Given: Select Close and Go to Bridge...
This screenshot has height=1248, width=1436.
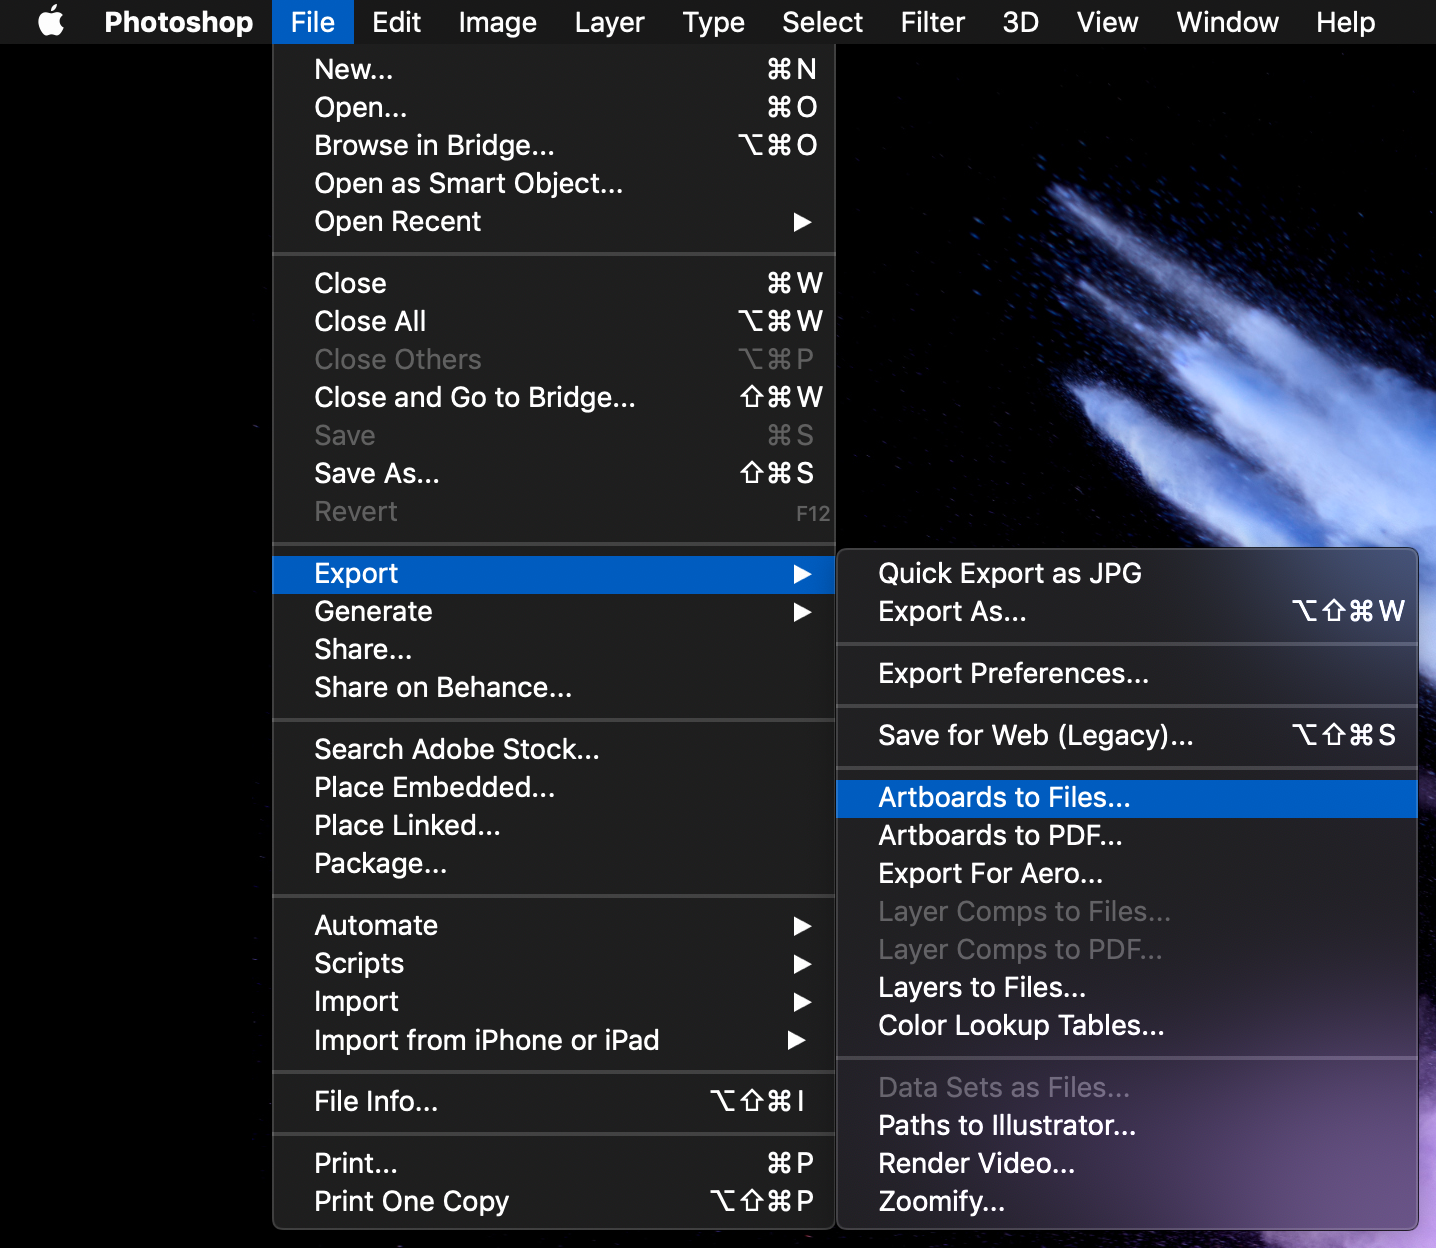Looking at the screenshot, I should tap(554, 397).
